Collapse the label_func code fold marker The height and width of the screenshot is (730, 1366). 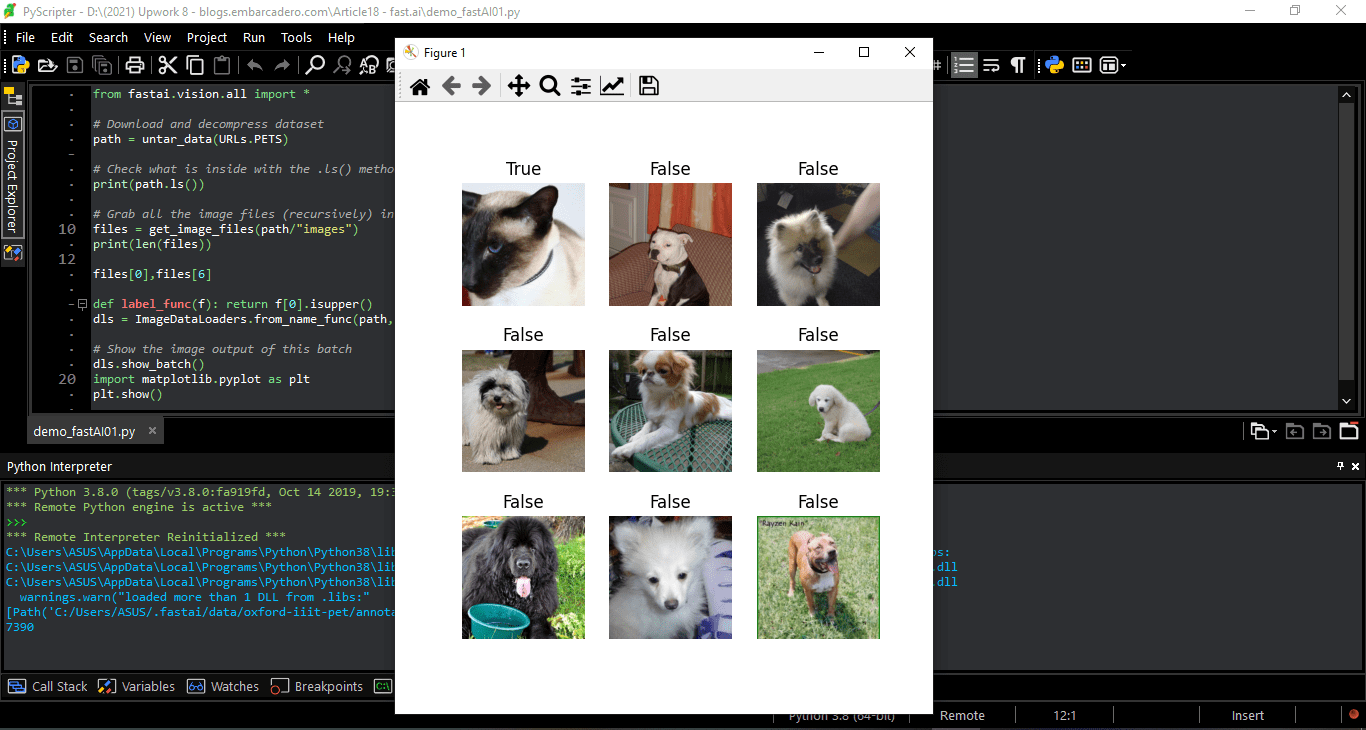click(x=82, y=304)
